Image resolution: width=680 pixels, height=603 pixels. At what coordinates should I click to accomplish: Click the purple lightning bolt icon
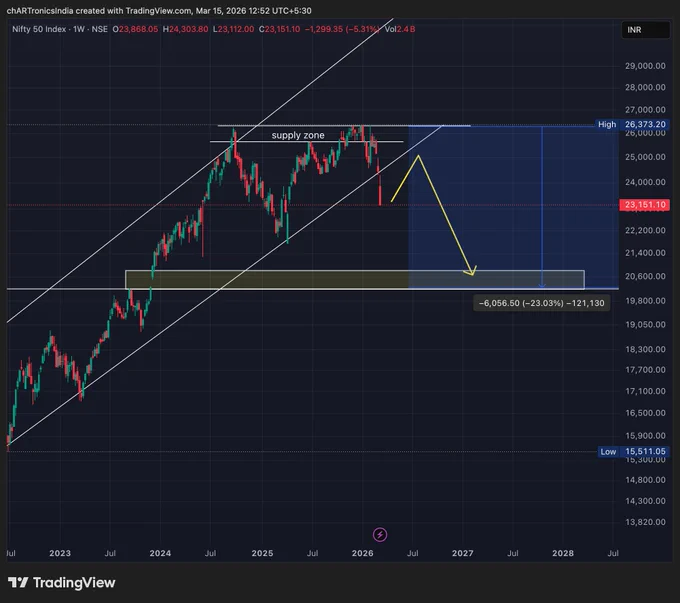coord(380,534)
